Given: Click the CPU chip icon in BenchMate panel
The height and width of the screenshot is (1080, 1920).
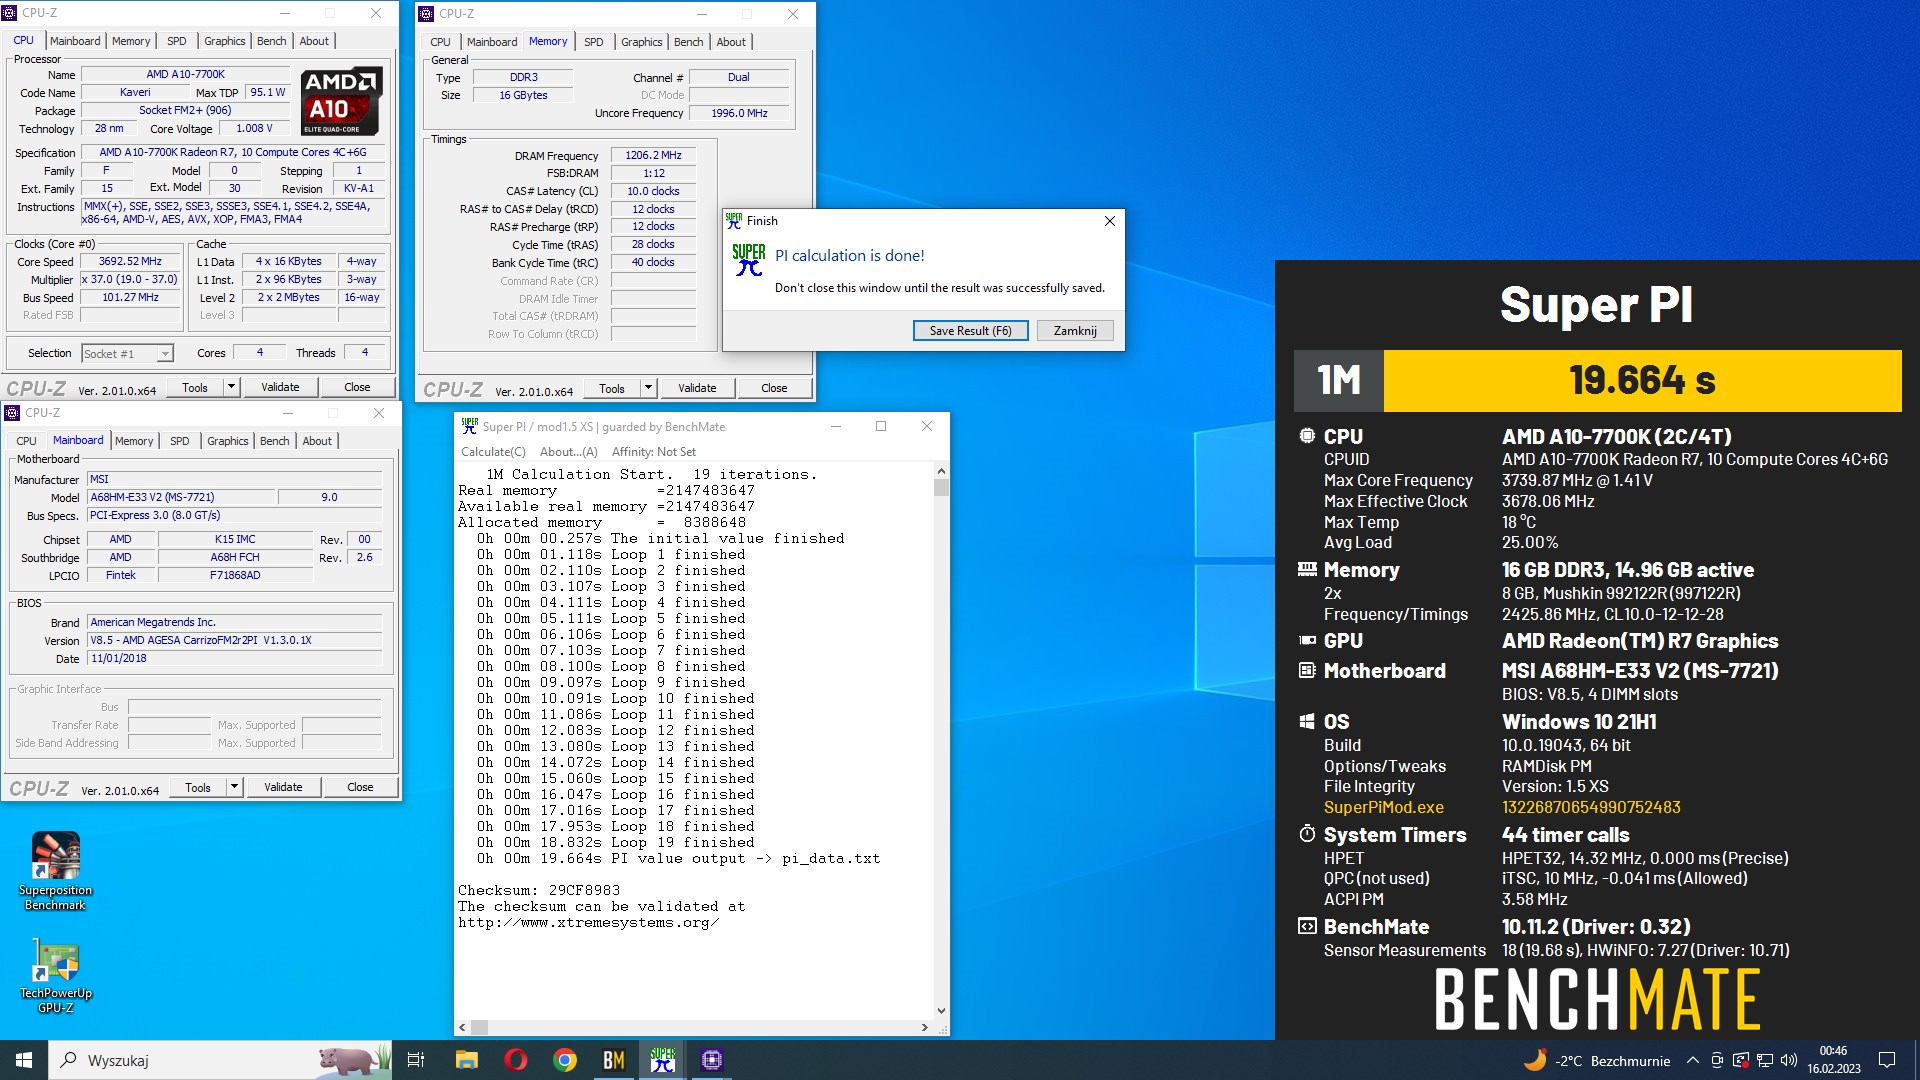Looking at the screenshot, I should pyautogui.click(x=1307, y=436).
